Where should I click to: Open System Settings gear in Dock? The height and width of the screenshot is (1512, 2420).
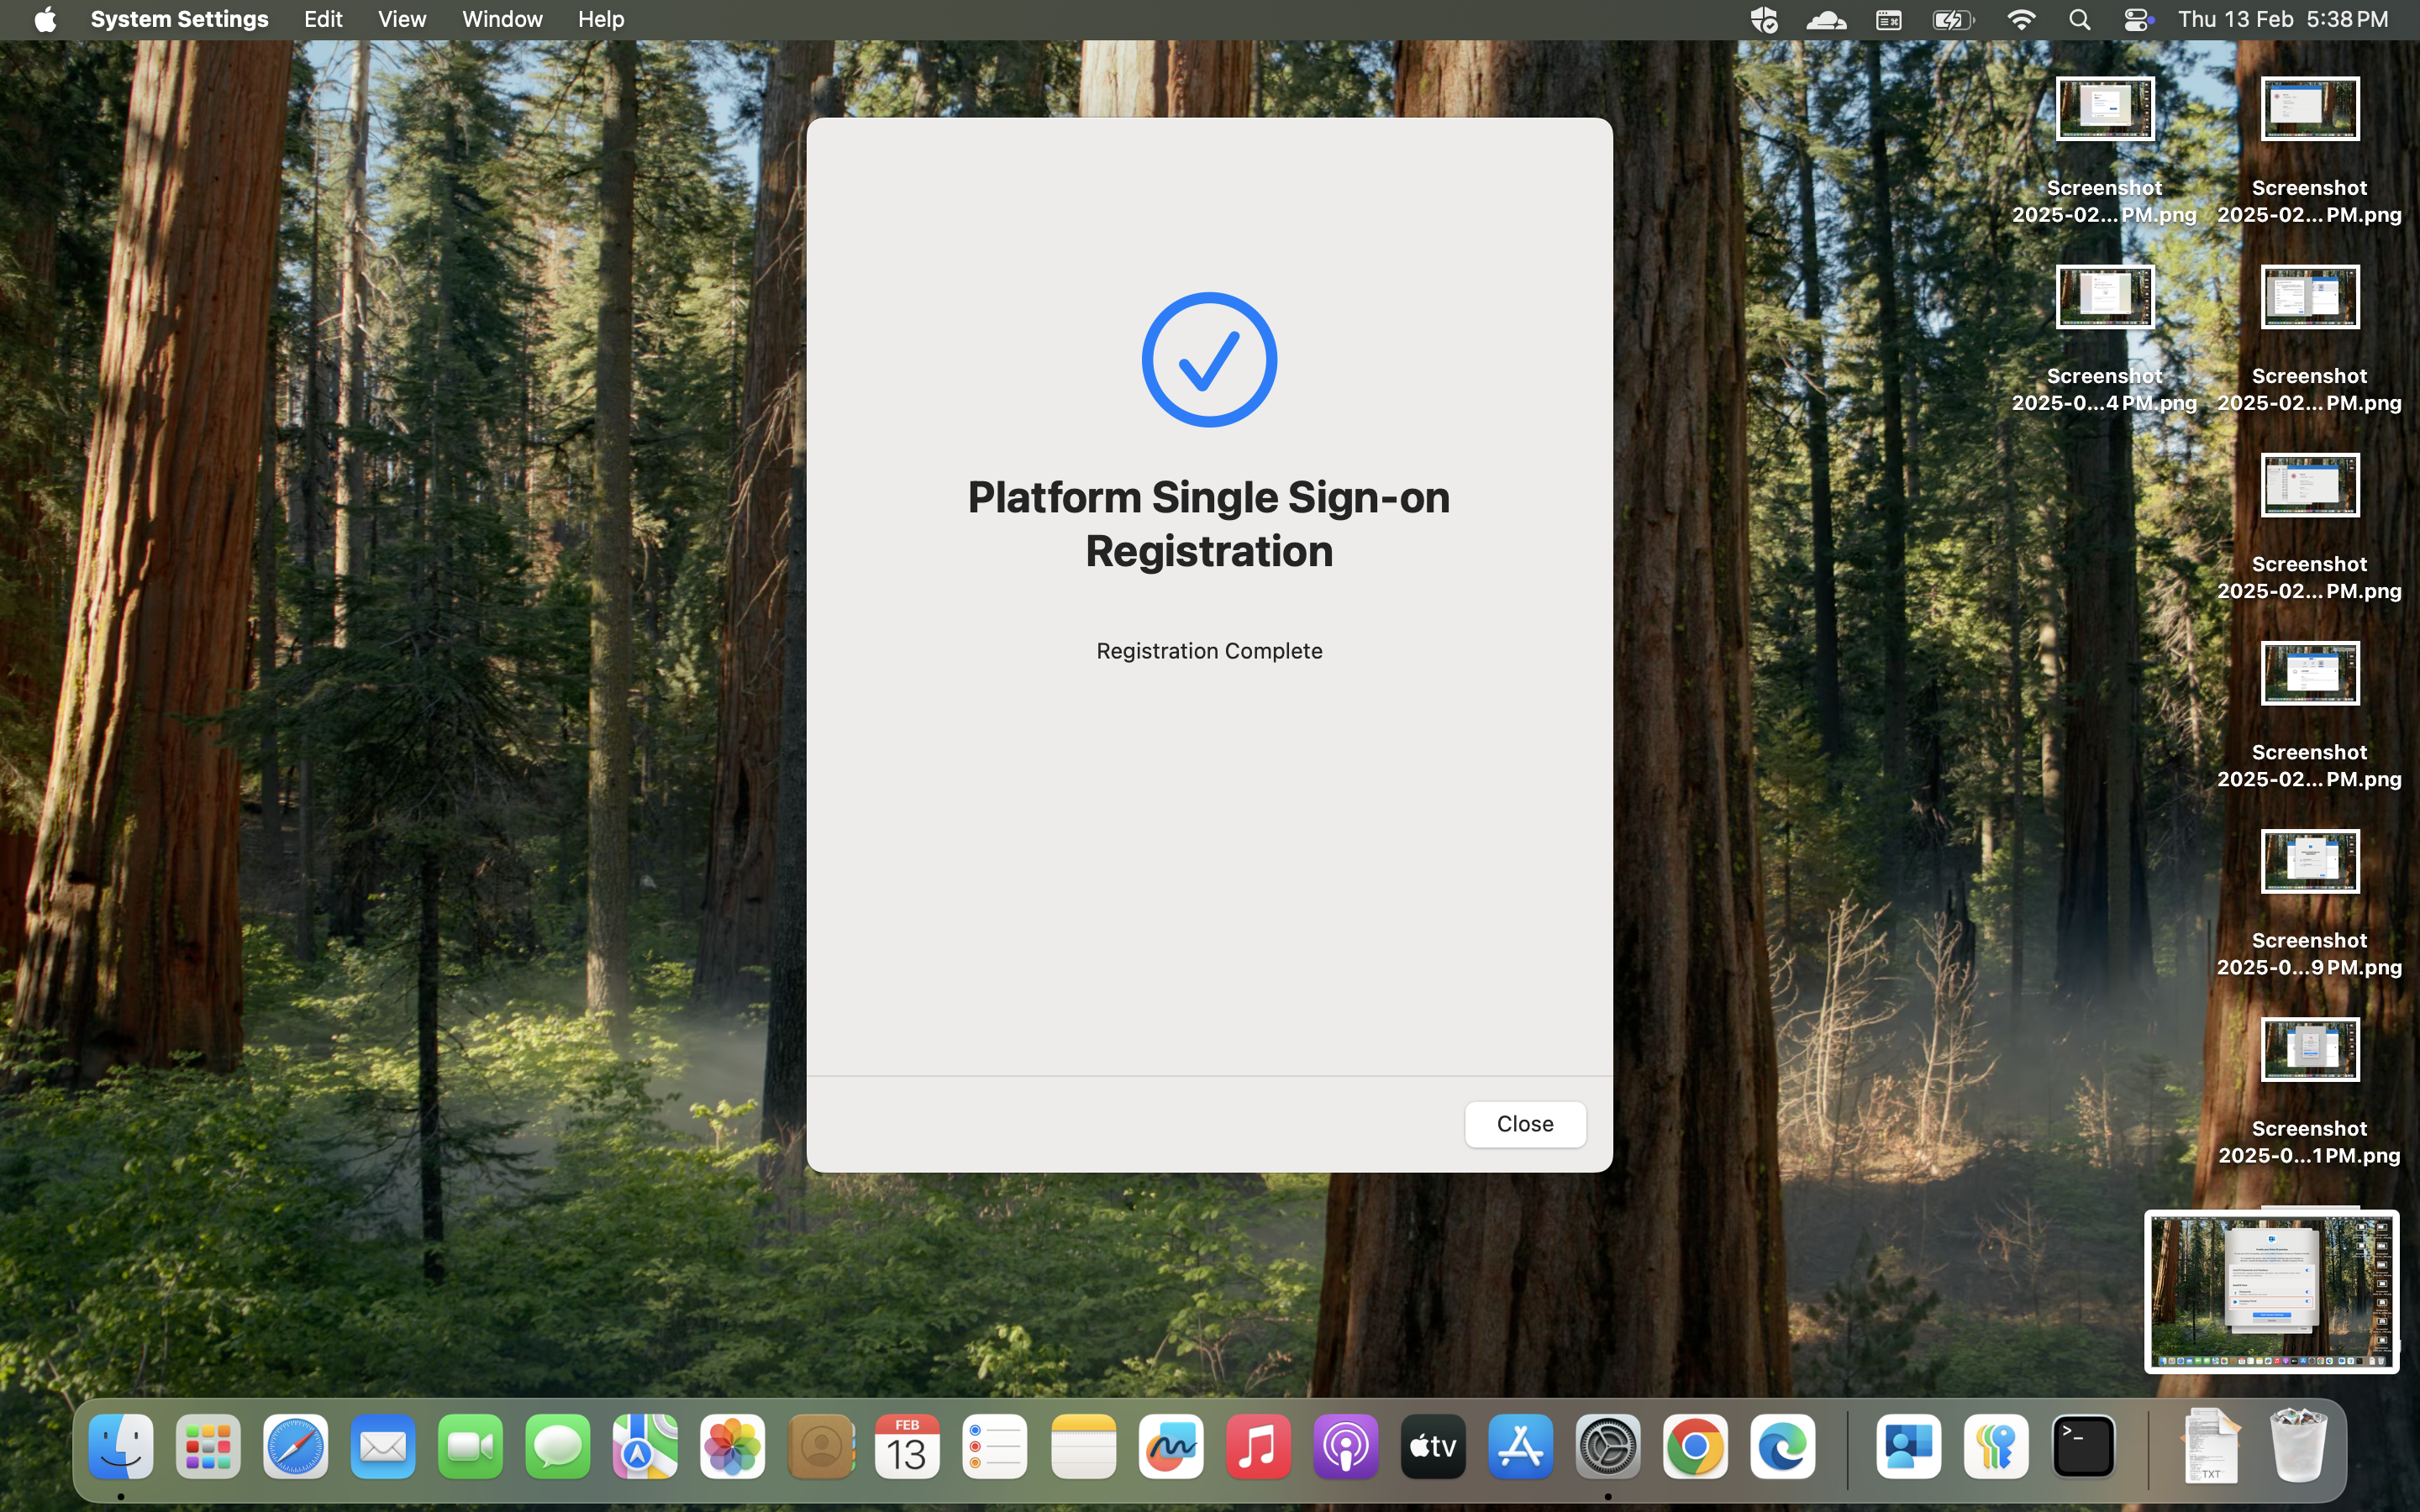tap(1608, 1446)
